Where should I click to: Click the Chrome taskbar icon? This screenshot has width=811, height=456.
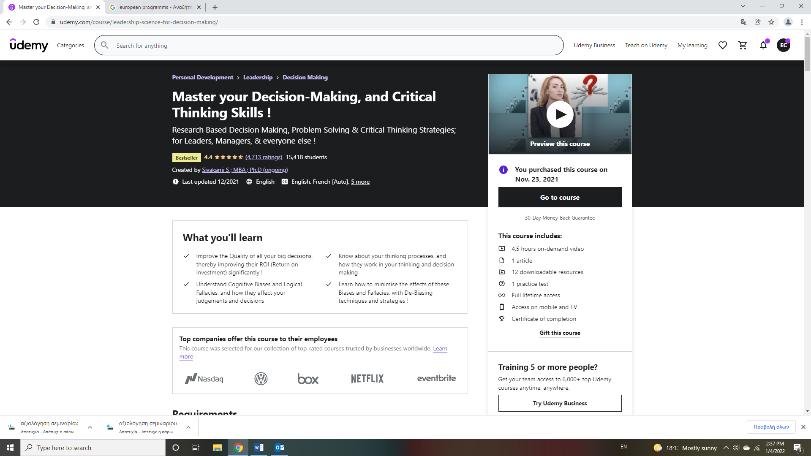(238, 448)
